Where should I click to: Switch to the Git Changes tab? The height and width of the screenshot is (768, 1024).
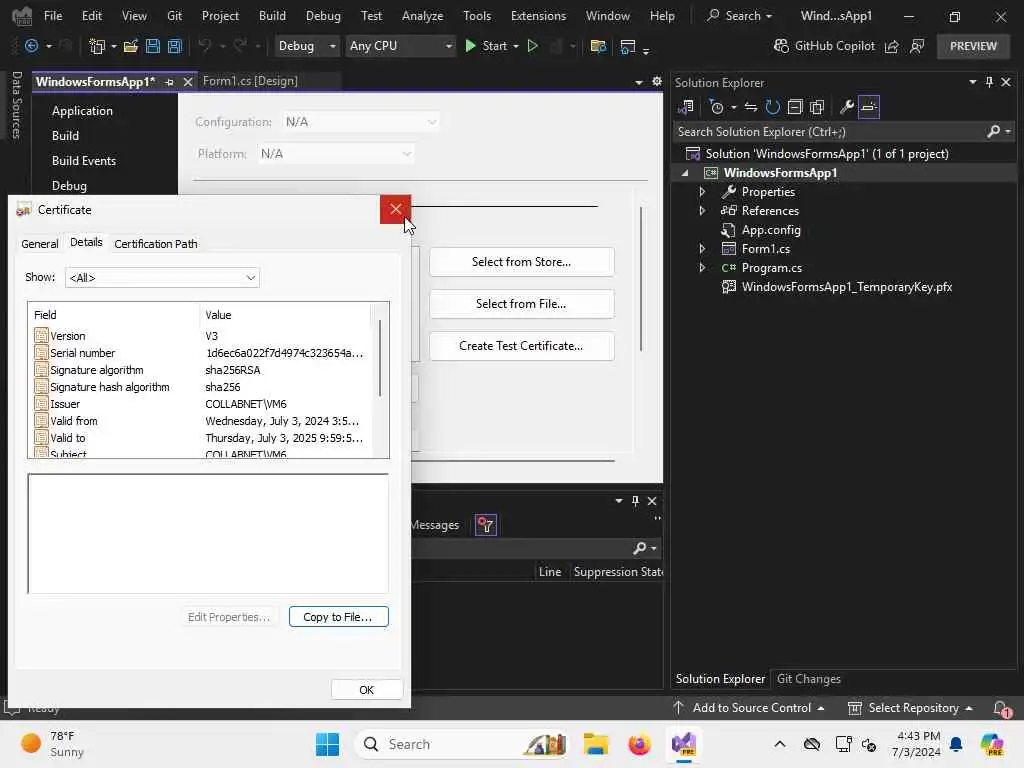[808, 679]
